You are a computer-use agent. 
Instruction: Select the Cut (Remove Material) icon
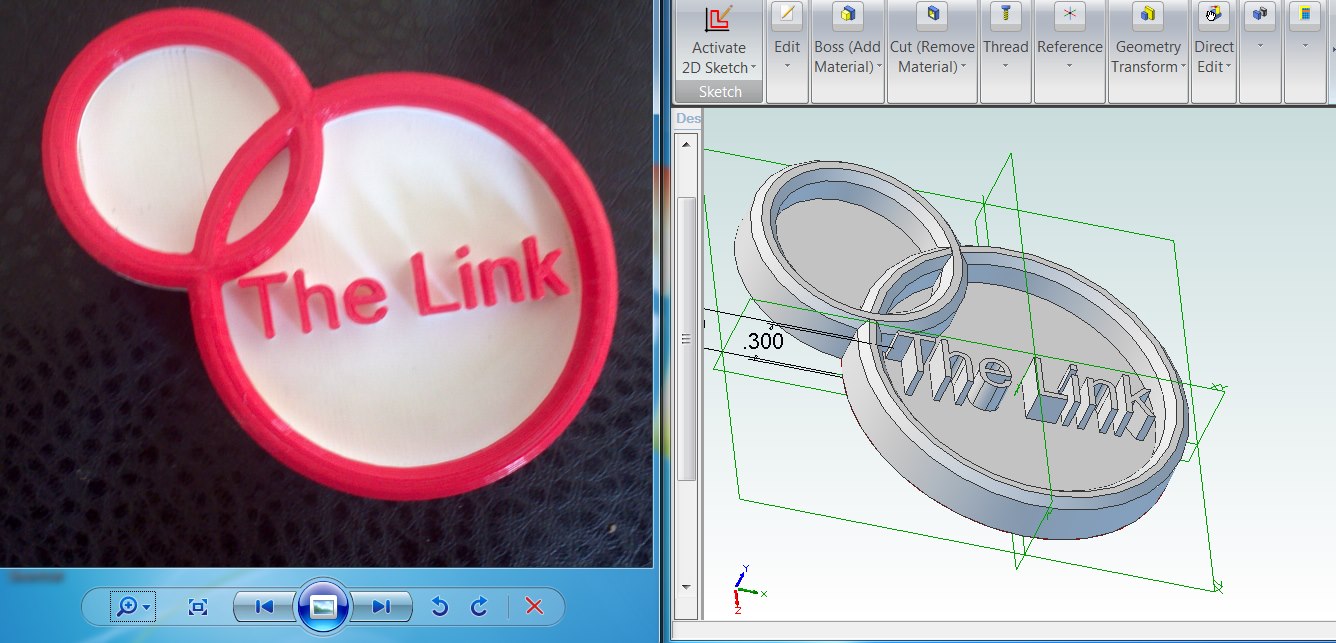click(x=932, y=14)
